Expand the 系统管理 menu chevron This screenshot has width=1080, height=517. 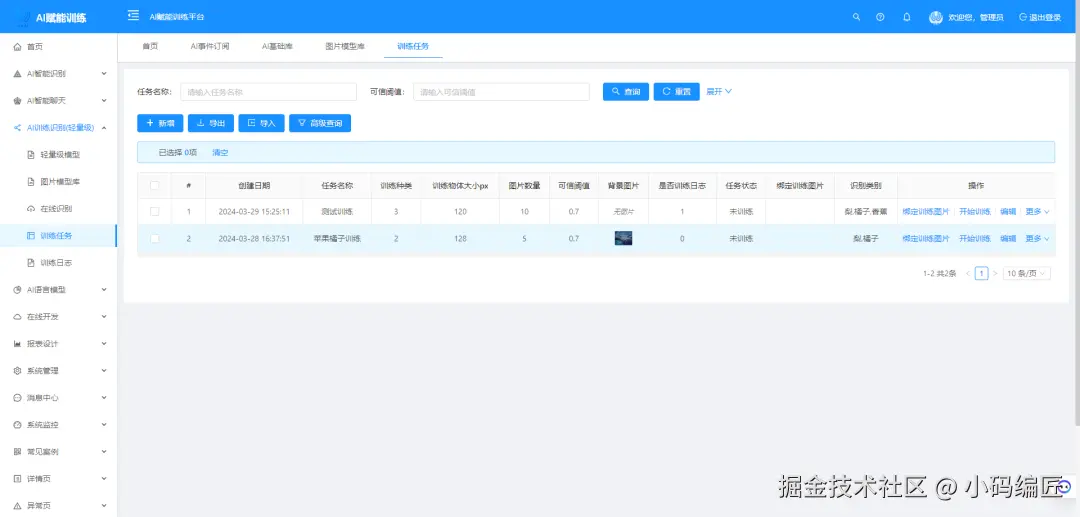coord(104,370)
